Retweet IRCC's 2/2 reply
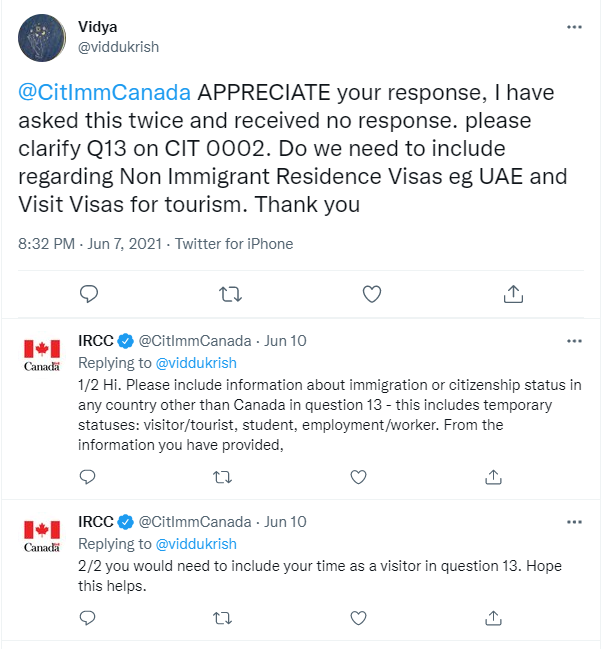The height and width of the screenshot is (657, 602). [x=222, y=618]
